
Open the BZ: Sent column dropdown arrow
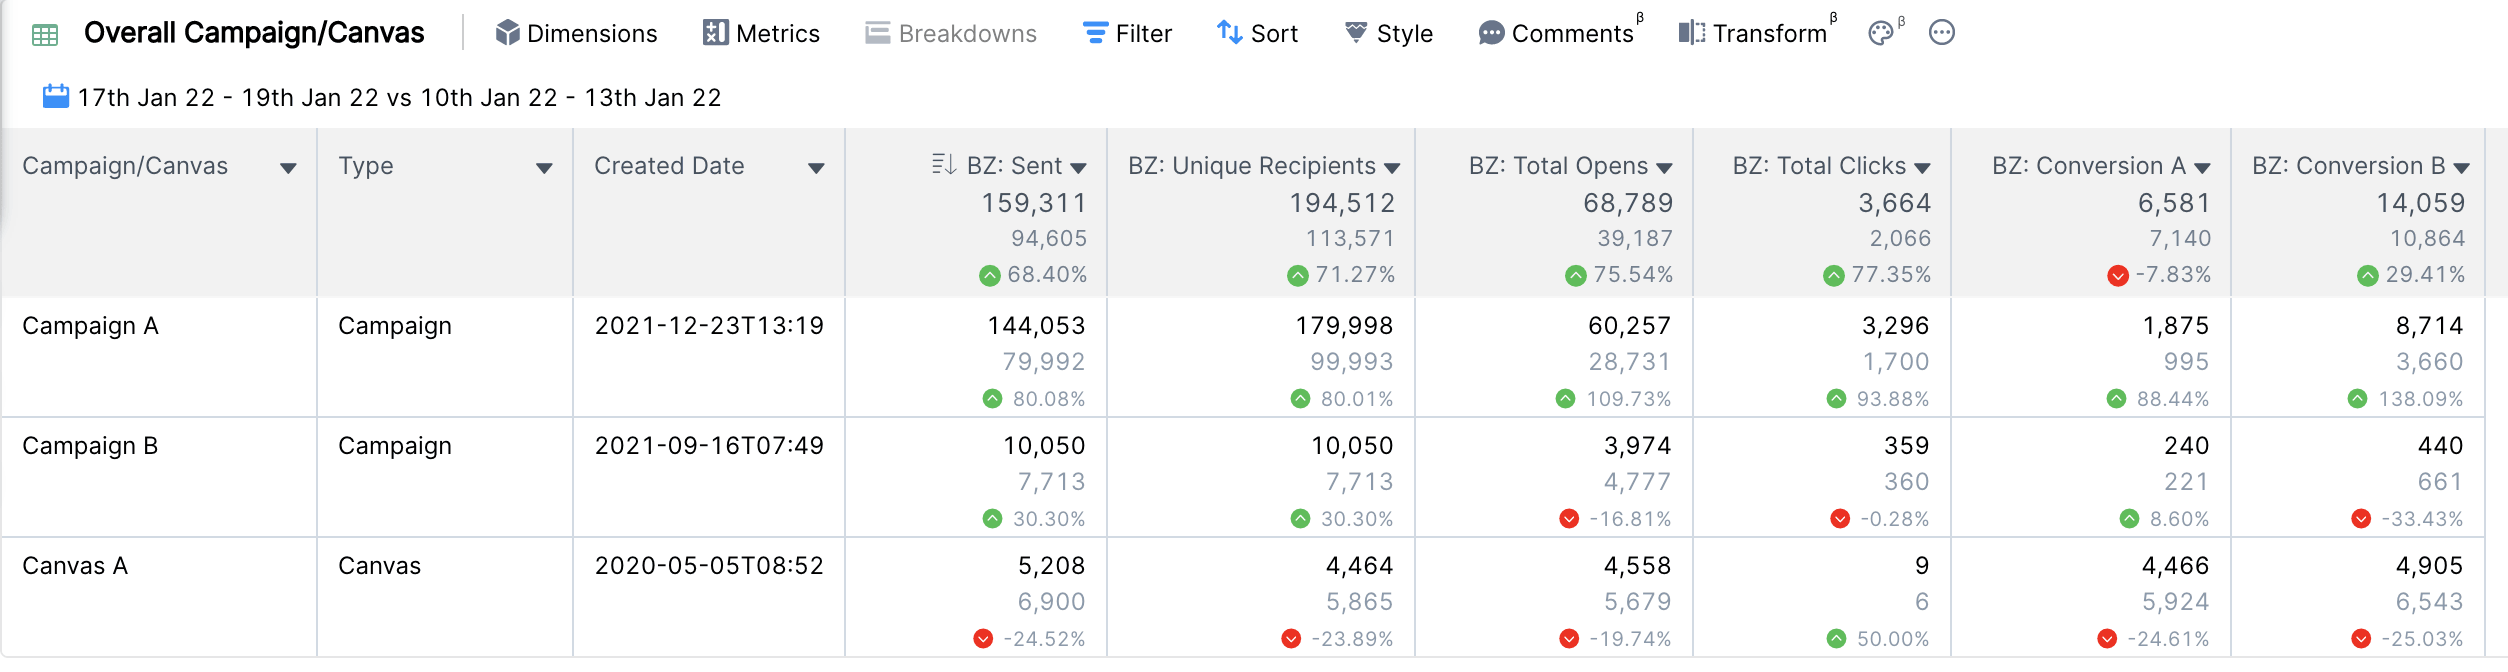click(1078, 168)
